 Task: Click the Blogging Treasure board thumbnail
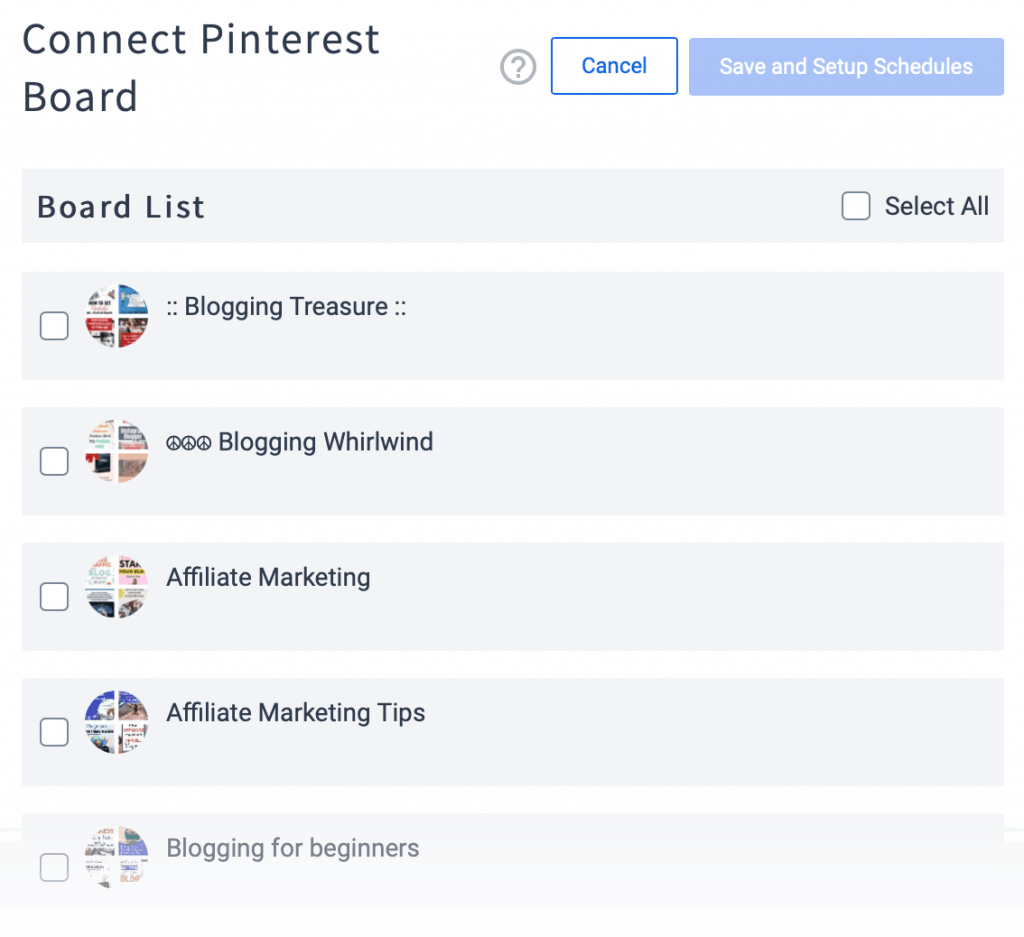[116, 315]
